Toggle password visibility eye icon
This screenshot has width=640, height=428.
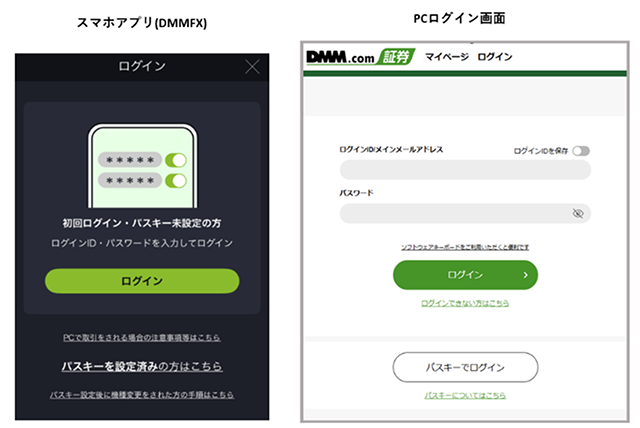coord(577,213)
